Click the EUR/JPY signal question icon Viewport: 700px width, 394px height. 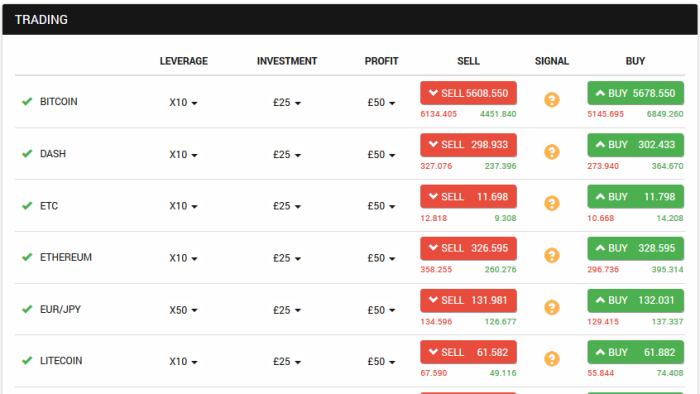[552, 307]
